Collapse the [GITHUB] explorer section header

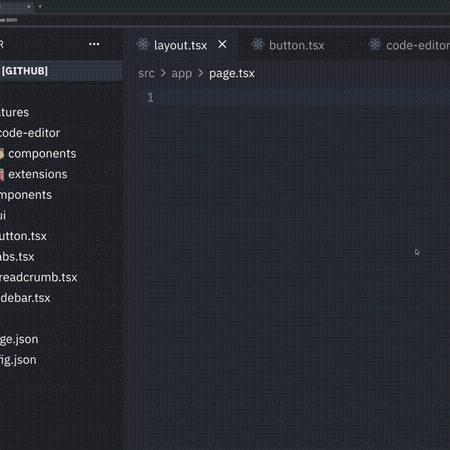[61, 71]
